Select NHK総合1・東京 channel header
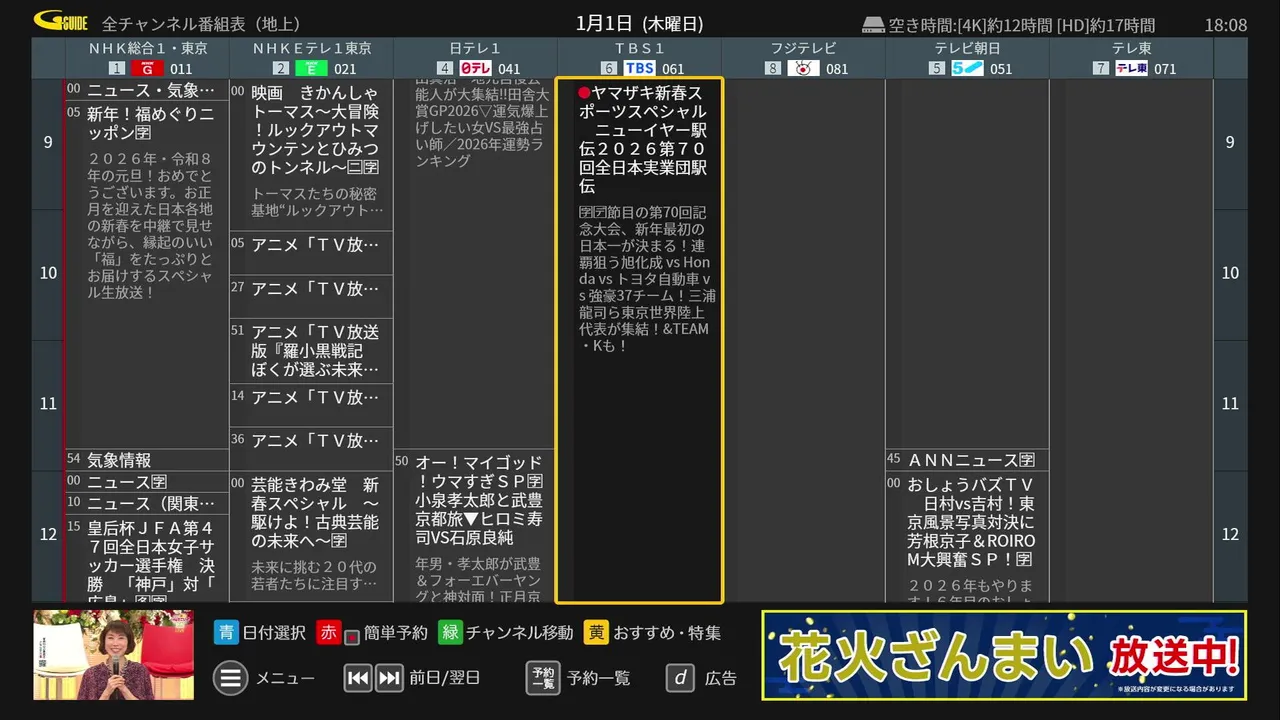 coord(148,59)
